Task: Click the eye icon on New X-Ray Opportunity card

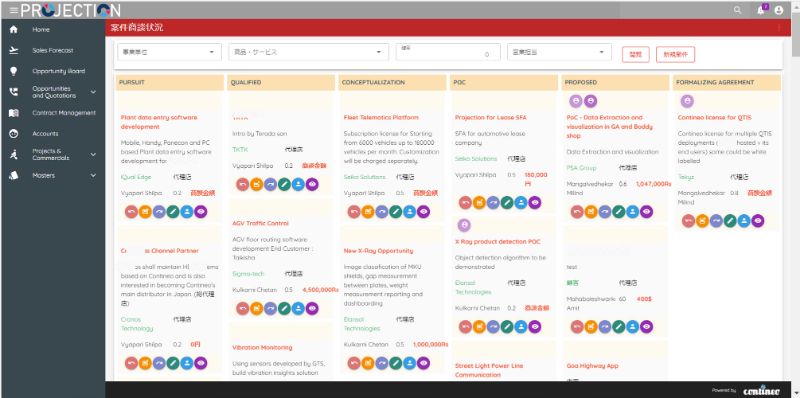Action: click(x=423, y=363)
